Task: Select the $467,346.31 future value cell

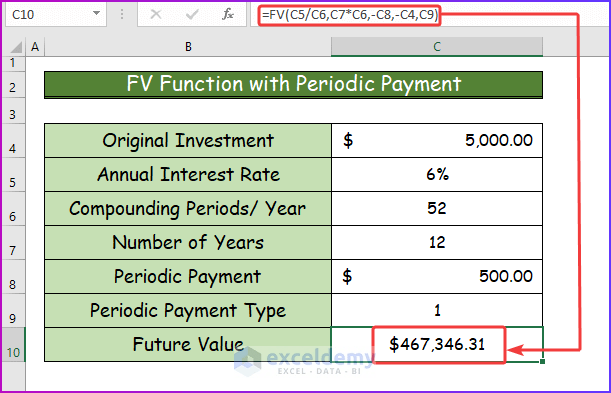Action: (437, 344)
